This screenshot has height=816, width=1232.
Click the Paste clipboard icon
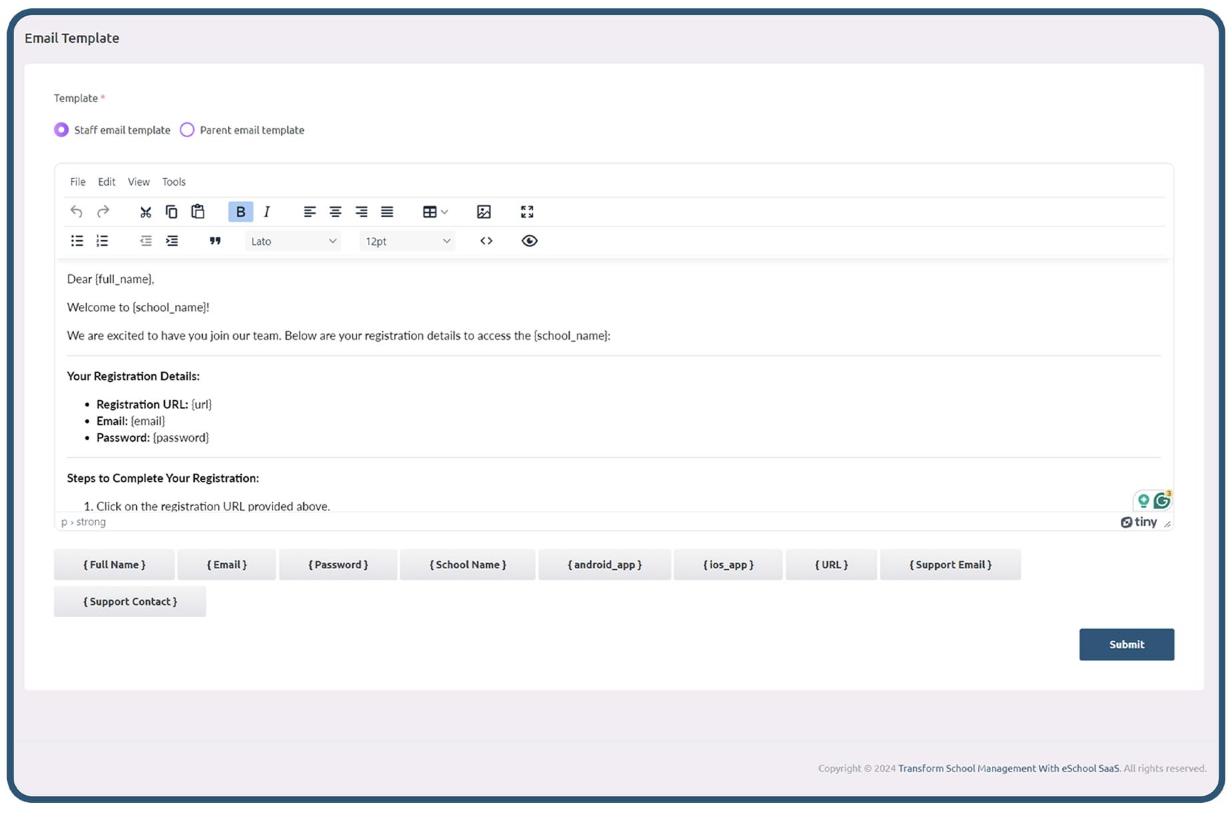pyautogui.click(x=198, y=212)
